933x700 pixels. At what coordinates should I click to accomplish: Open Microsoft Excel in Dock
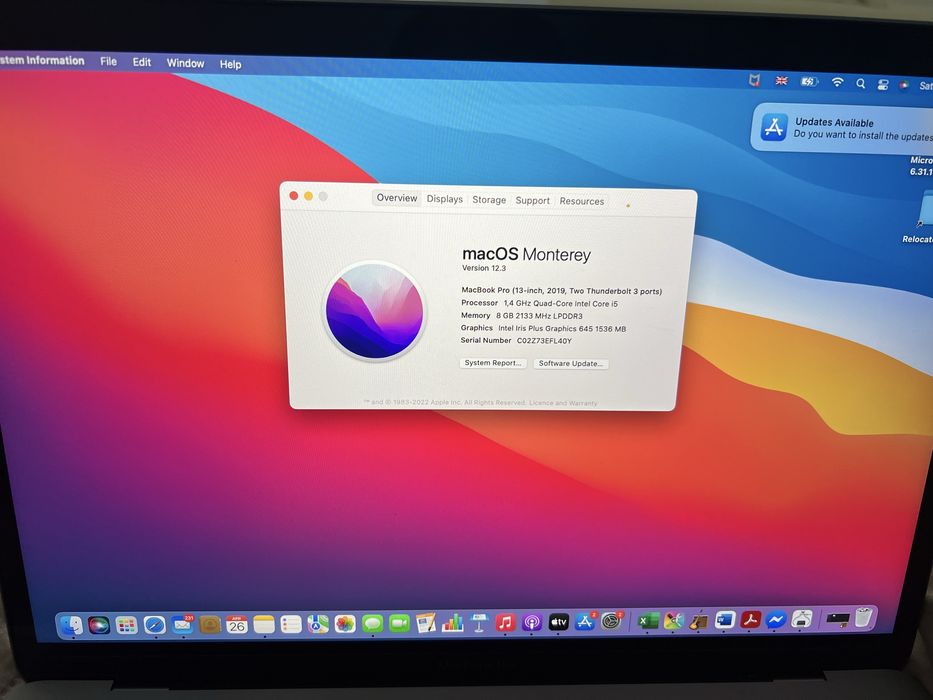[x=648, y=621]
